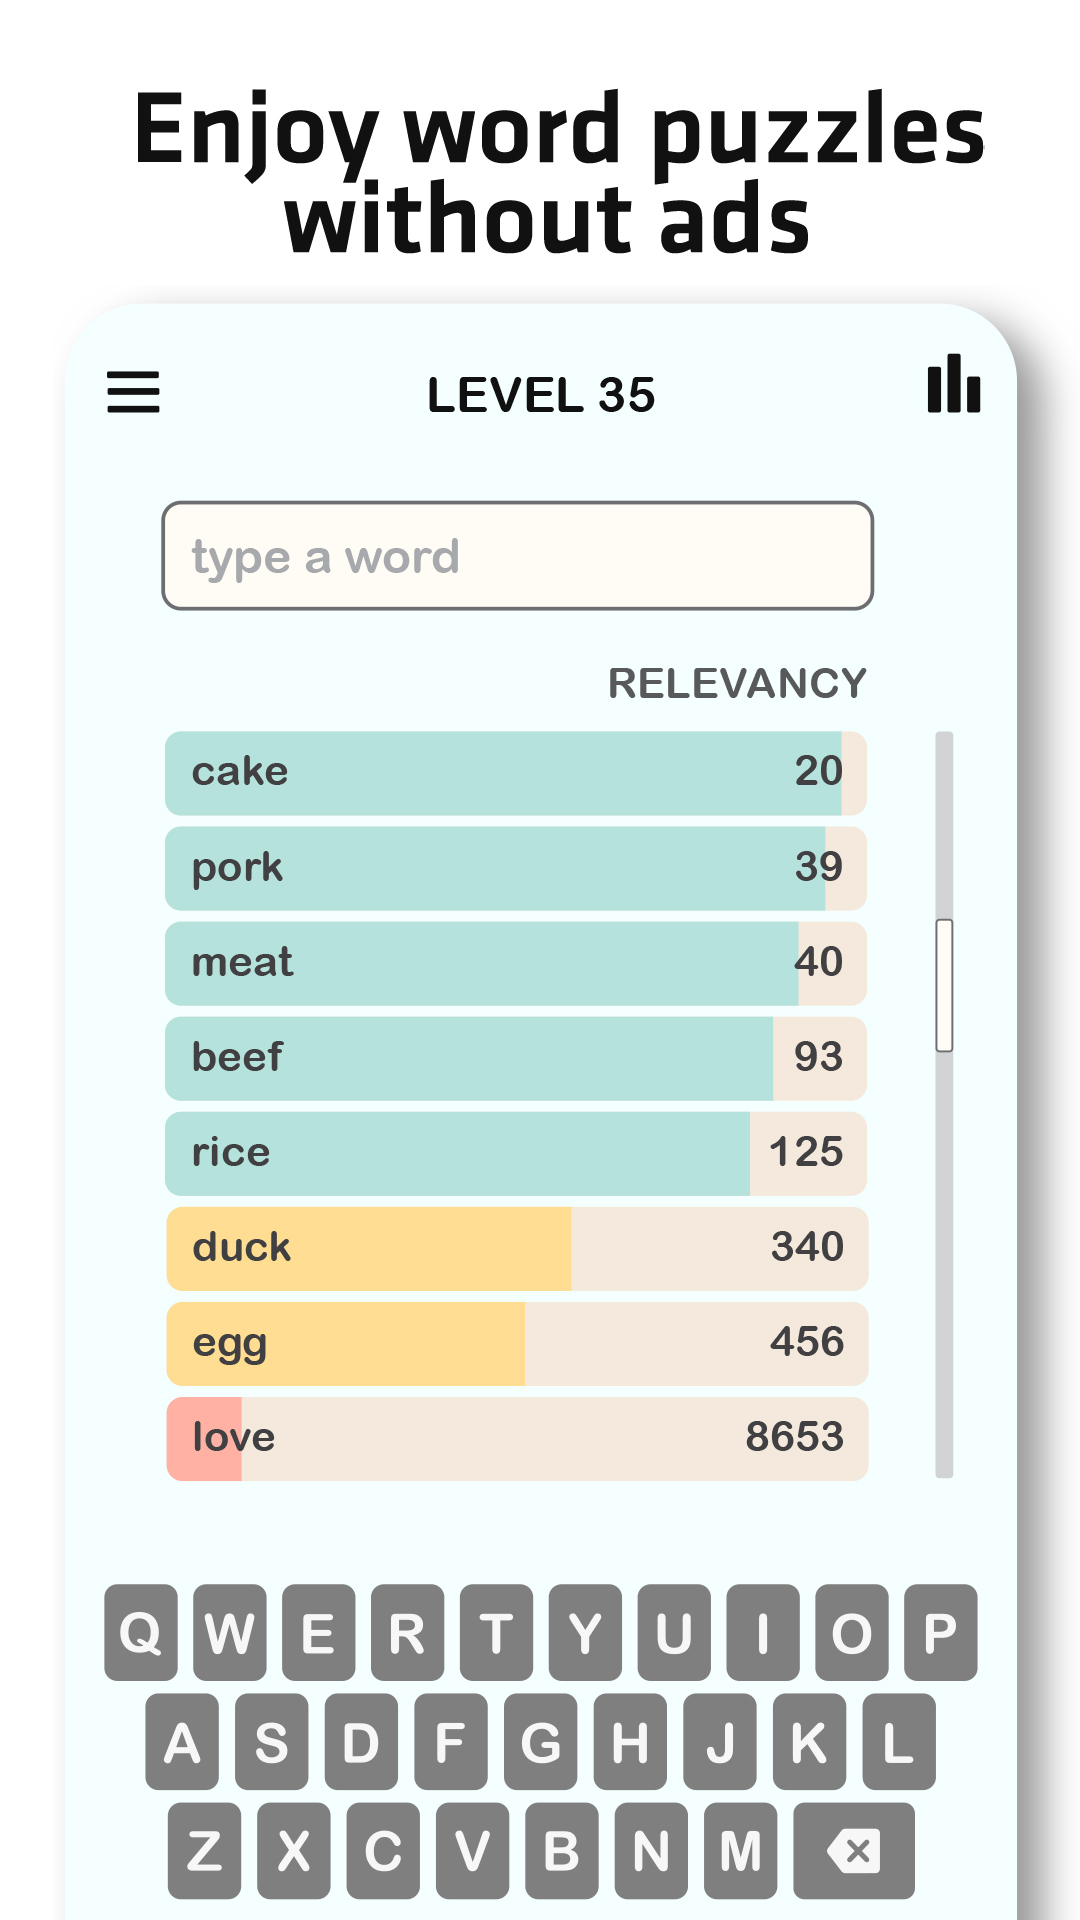Tap the T key
1080x1920 pixels.
496,1633
